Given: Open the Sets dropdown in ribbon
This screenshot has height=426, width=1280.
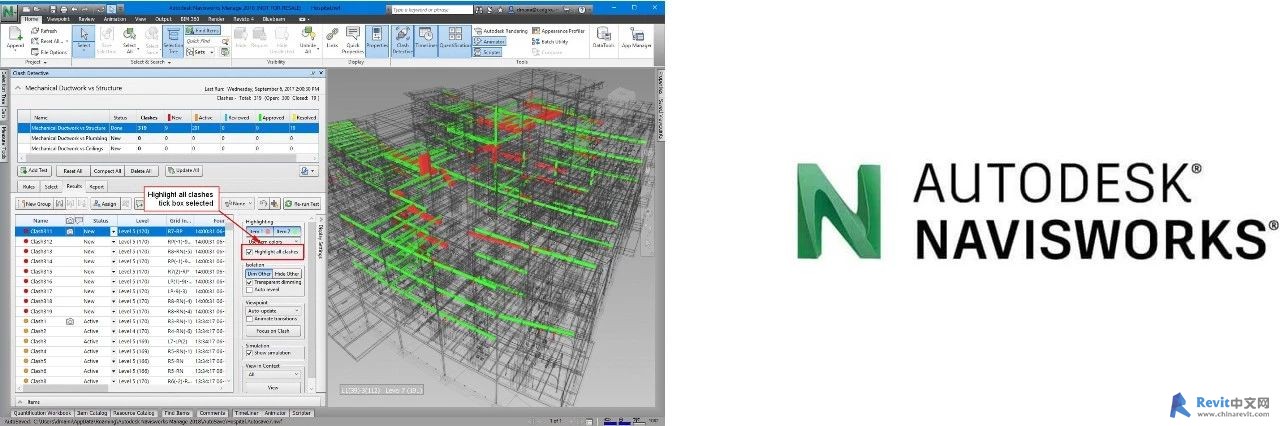Looking at the screenshot, I should pyautogui.click(x=200, y=52).
